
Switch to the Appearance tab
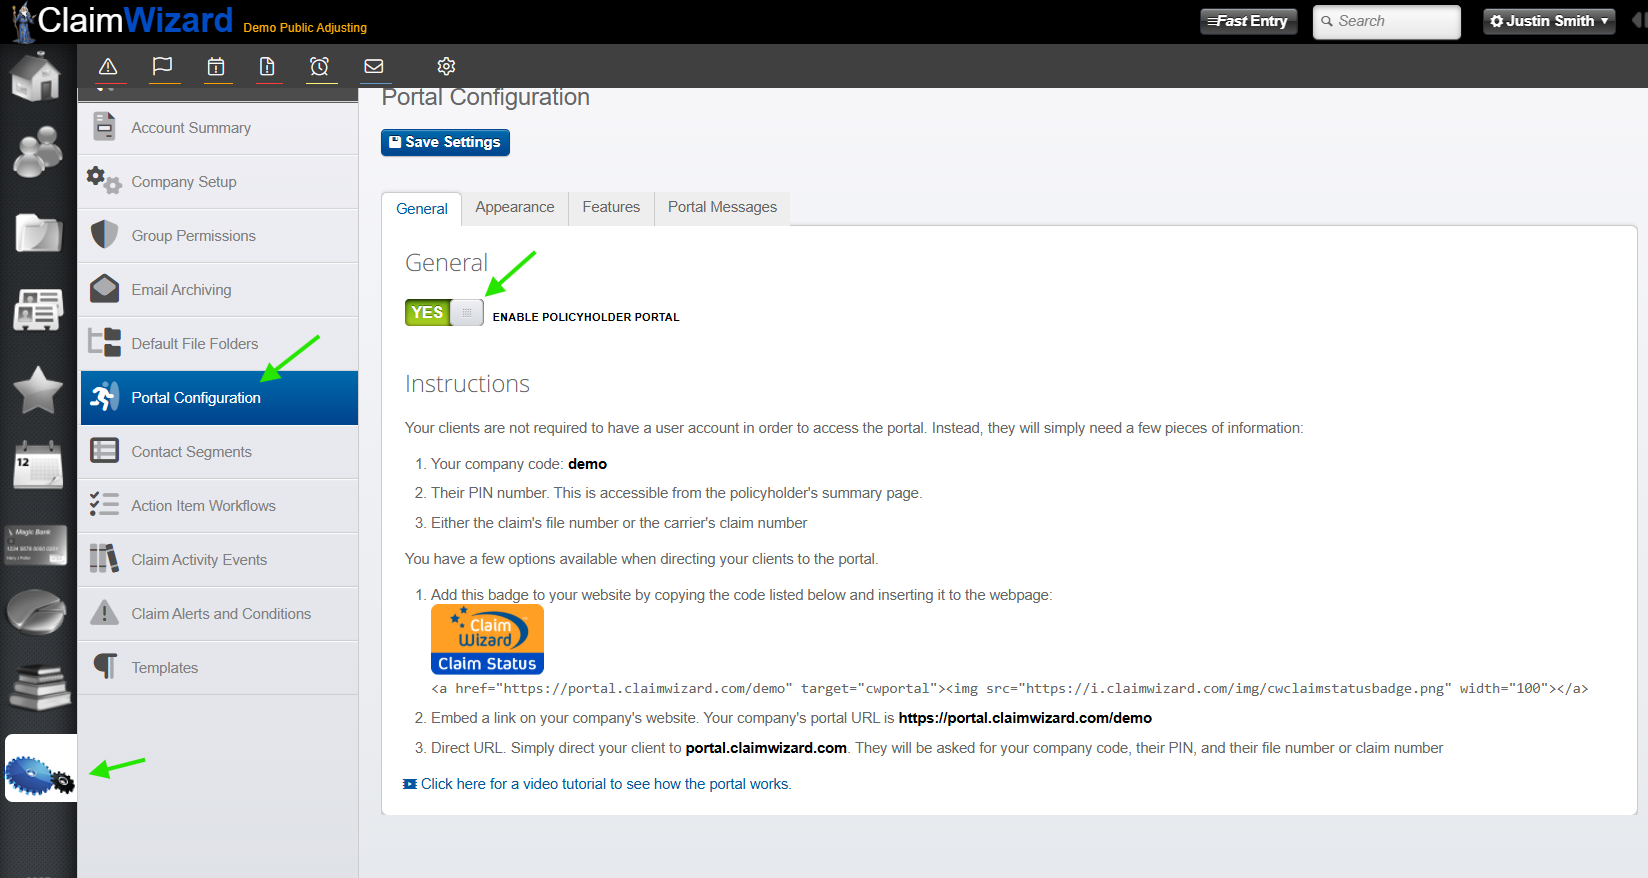pos(515,207)
